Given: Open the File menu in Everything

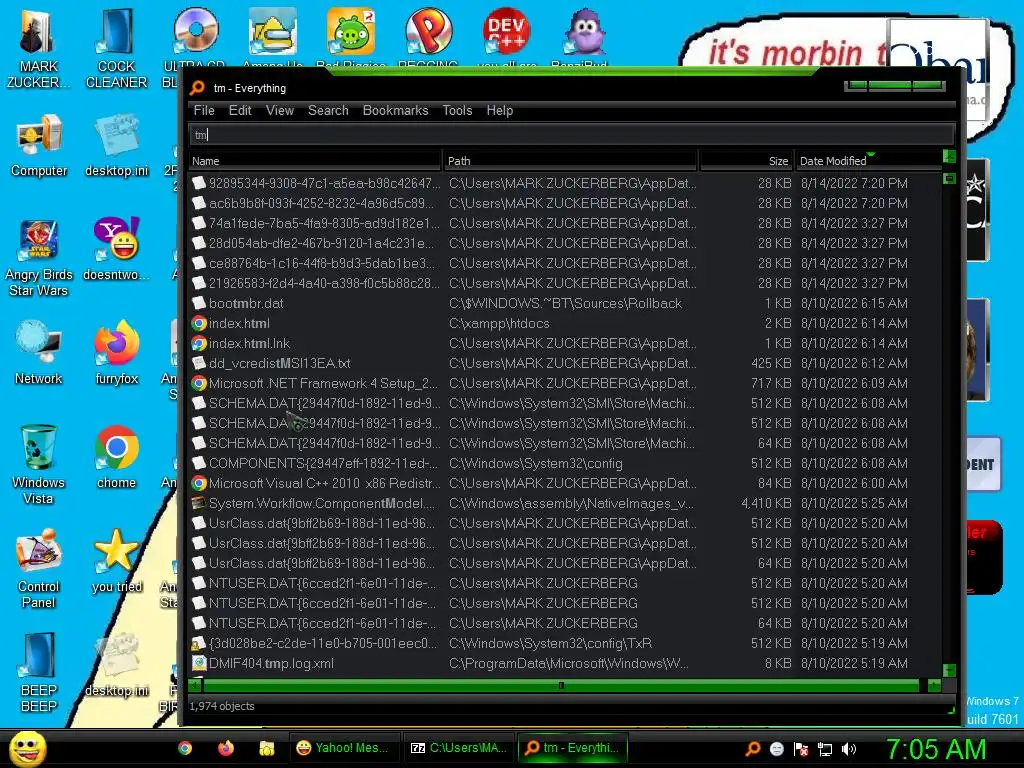Looking at the screenshot, I should 204,110.
